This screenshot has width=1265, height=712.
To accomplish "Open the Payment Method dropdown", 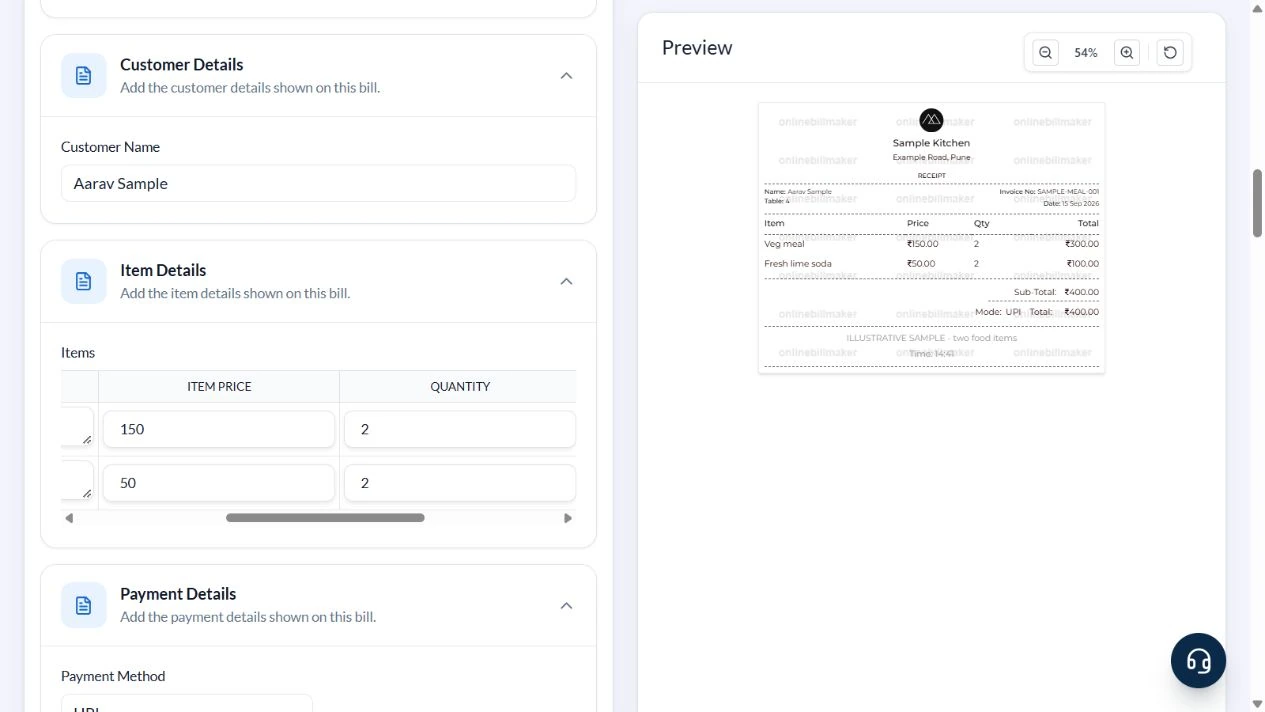I will point(187,703).
